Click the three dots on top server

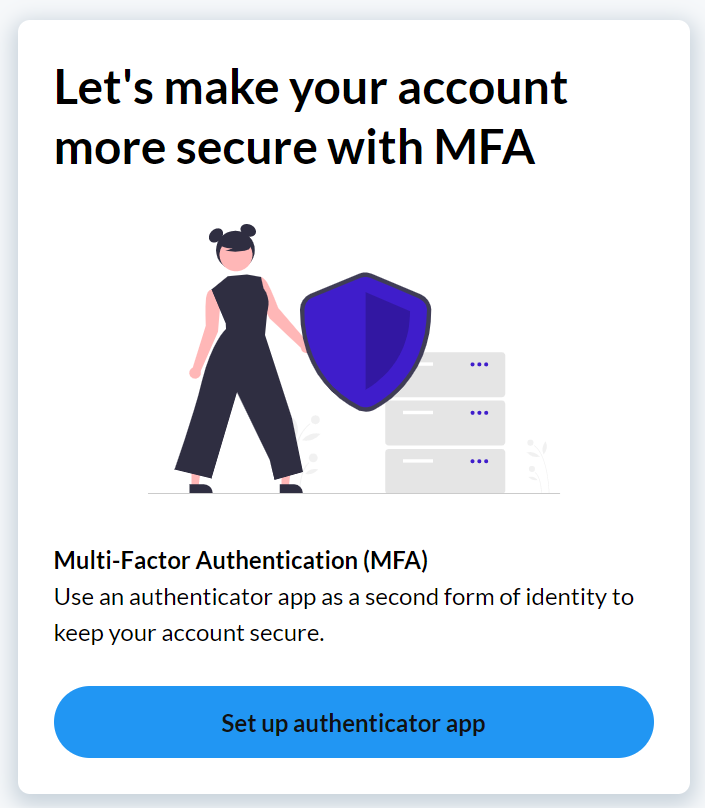point(479,365)
